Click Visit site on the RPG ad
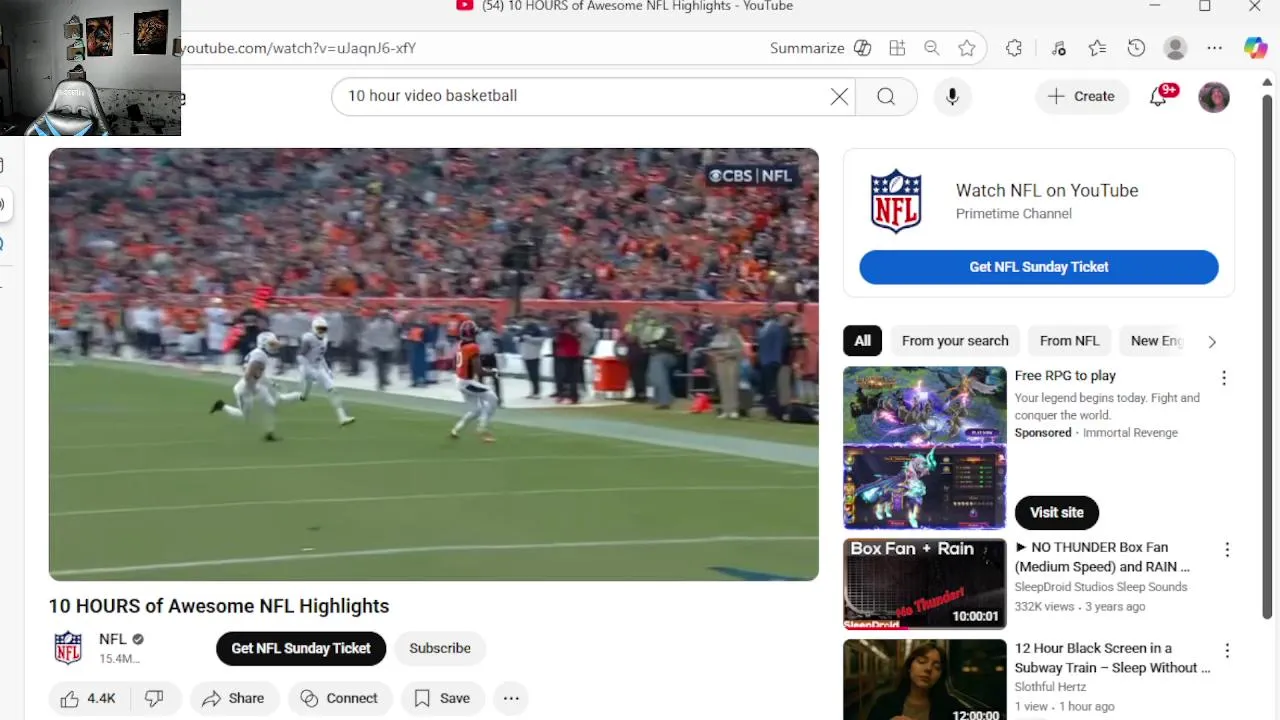The height and width of the screenshot is (720, 1280). tap(1057, 512)
